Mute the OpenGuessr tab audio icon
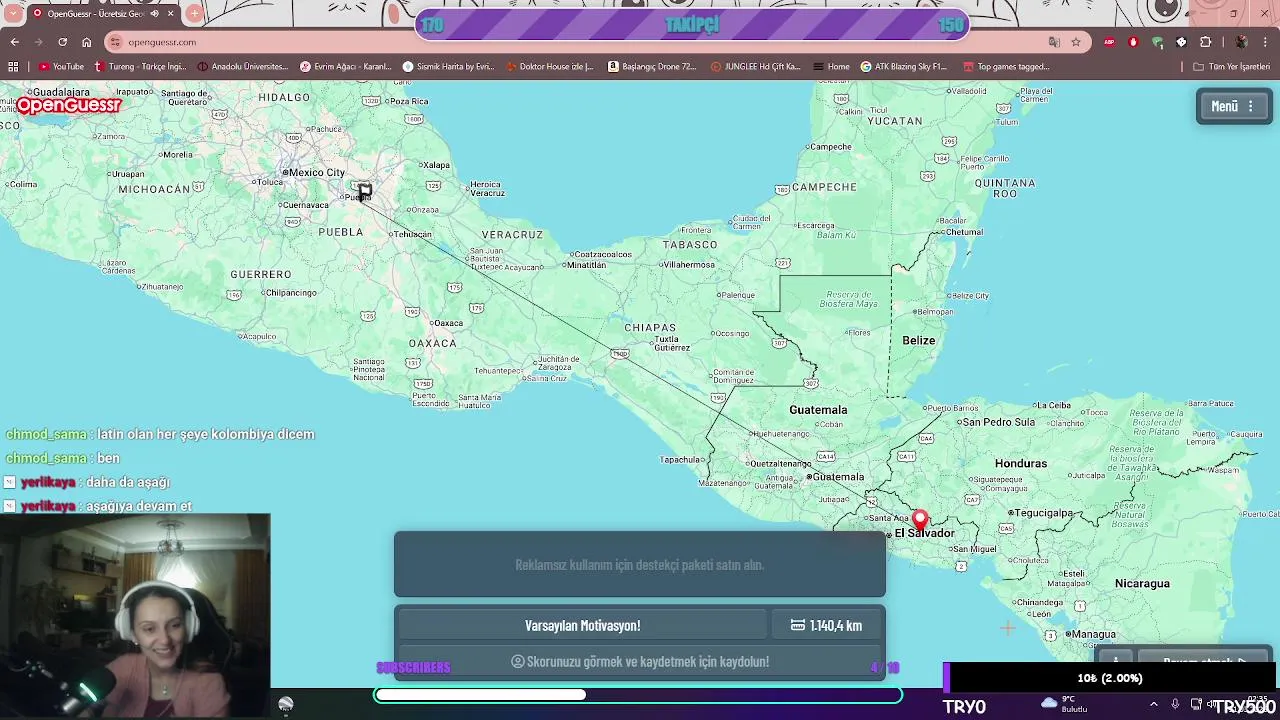1280x720 pixels. click(x=154, y=14)
